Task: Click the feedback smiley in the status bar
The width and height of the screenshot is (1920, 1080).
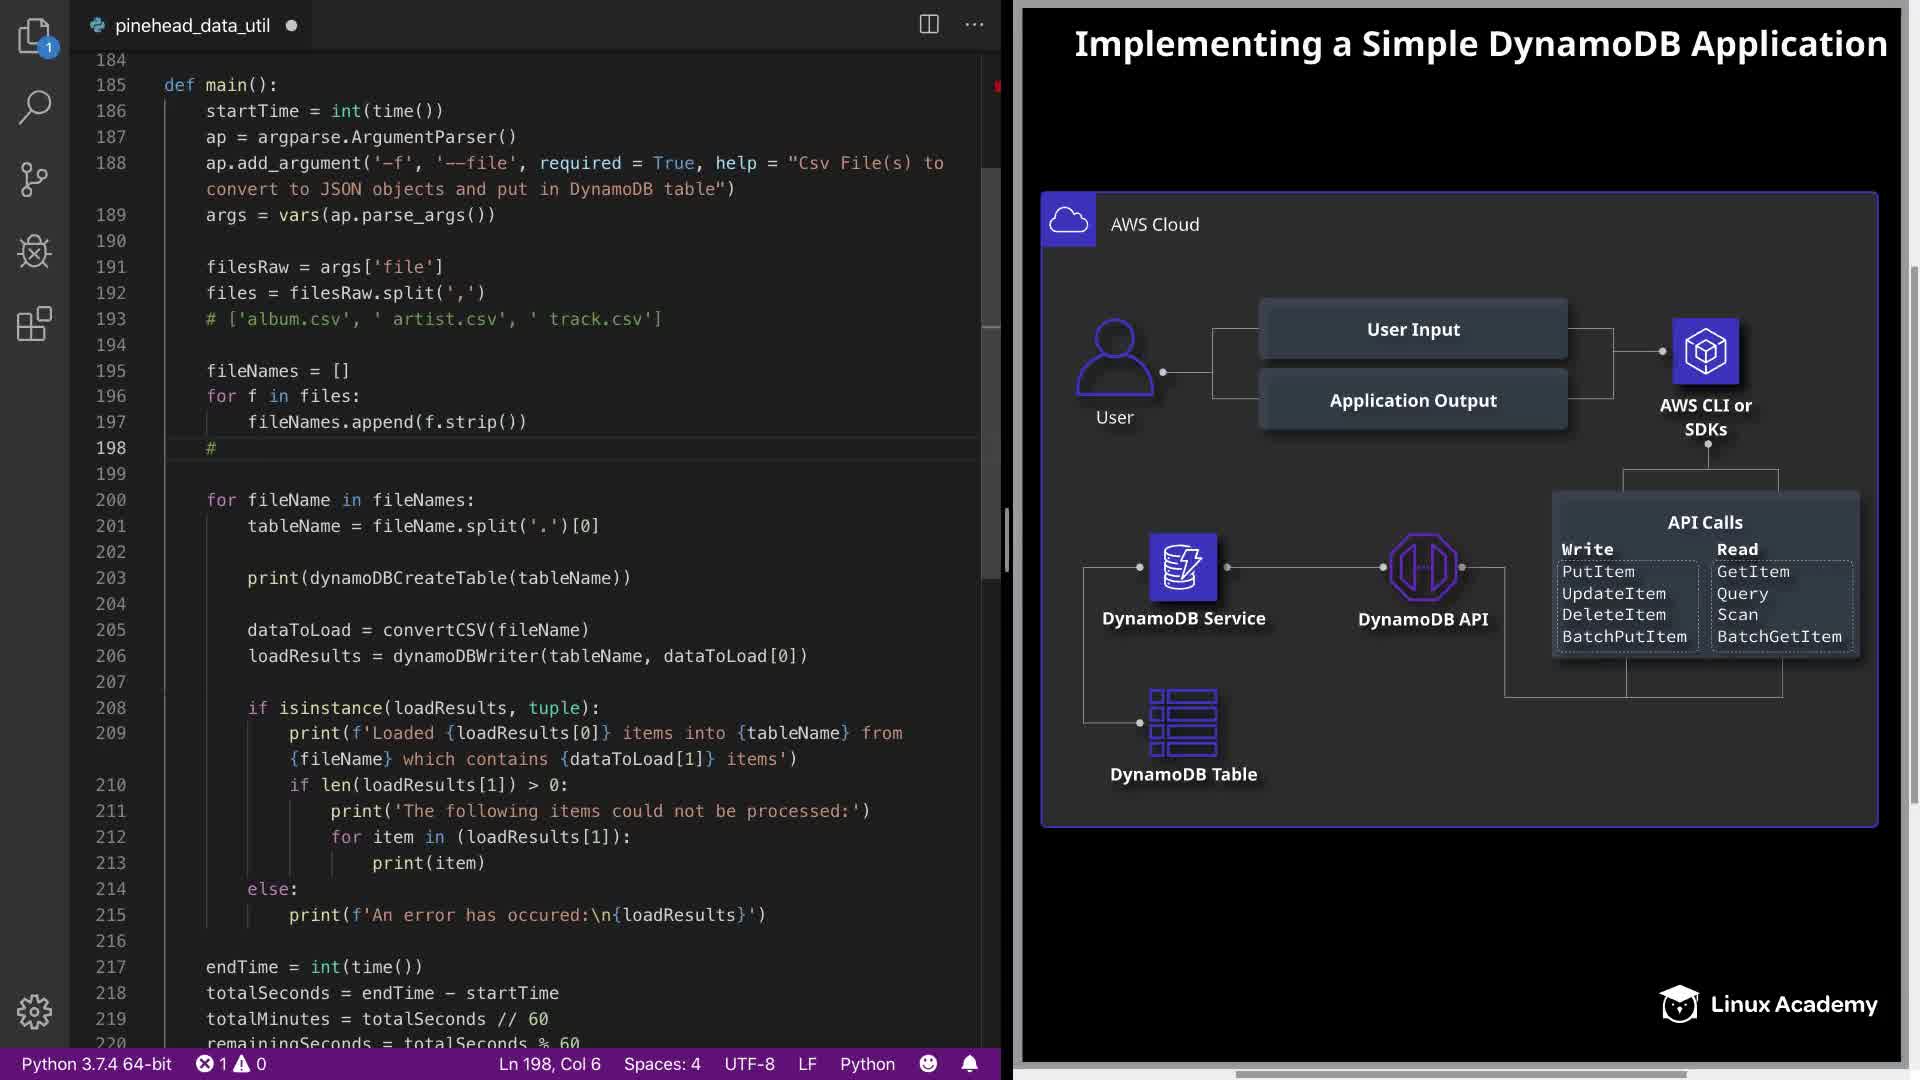Action: (x=928, y=1064)
